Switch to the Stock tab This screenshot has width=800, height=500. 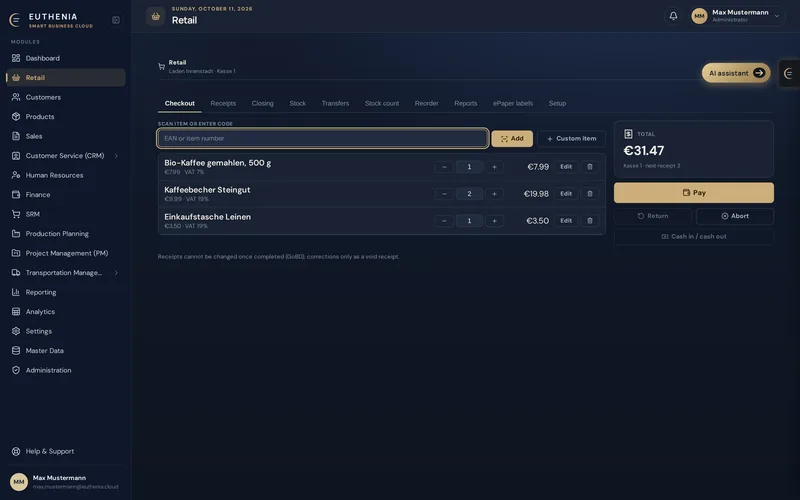coord(297,104)
